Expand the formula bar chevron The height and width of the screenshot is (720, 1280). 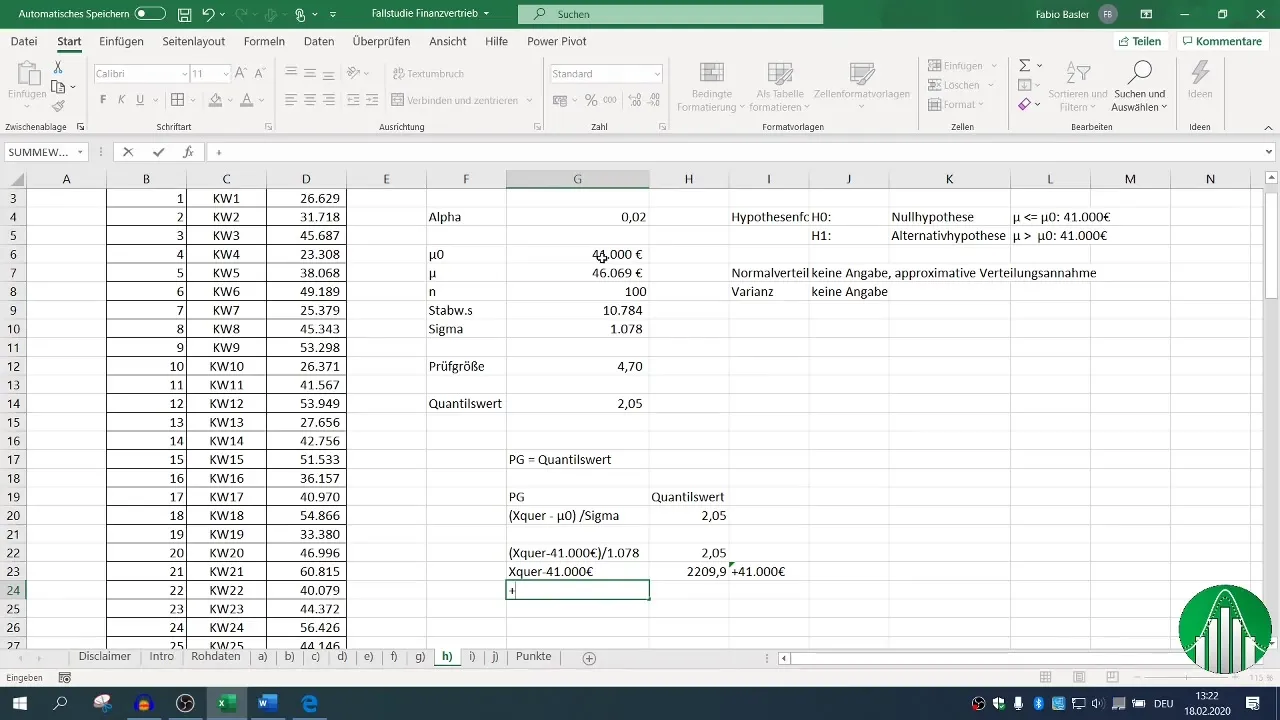click(1269, 152)
